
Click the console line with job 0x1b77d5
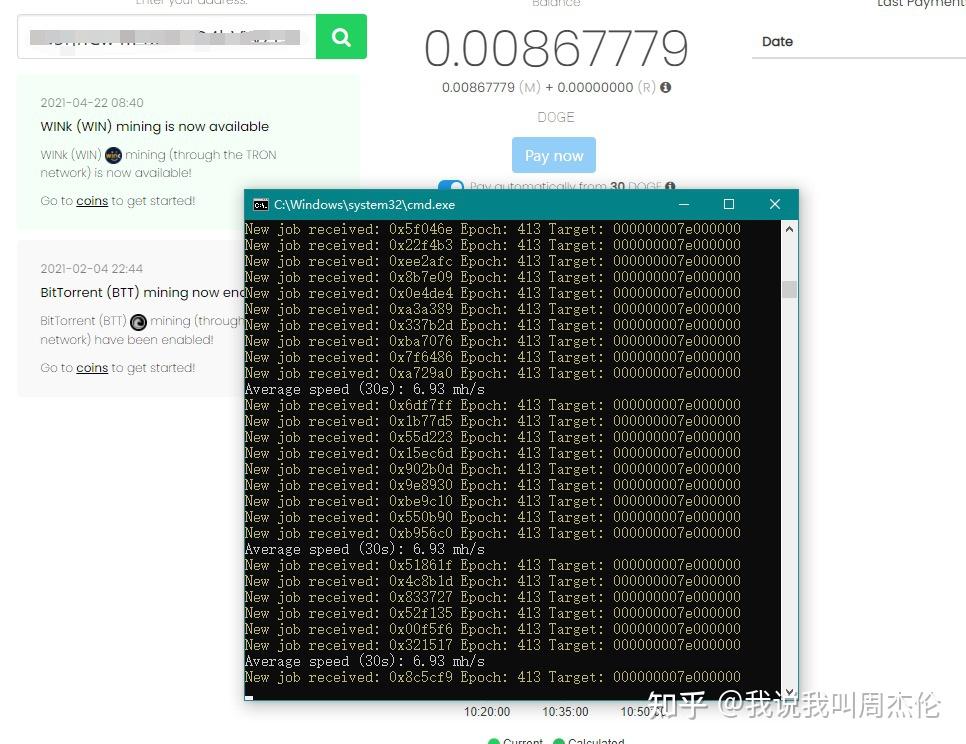(492, 421)
